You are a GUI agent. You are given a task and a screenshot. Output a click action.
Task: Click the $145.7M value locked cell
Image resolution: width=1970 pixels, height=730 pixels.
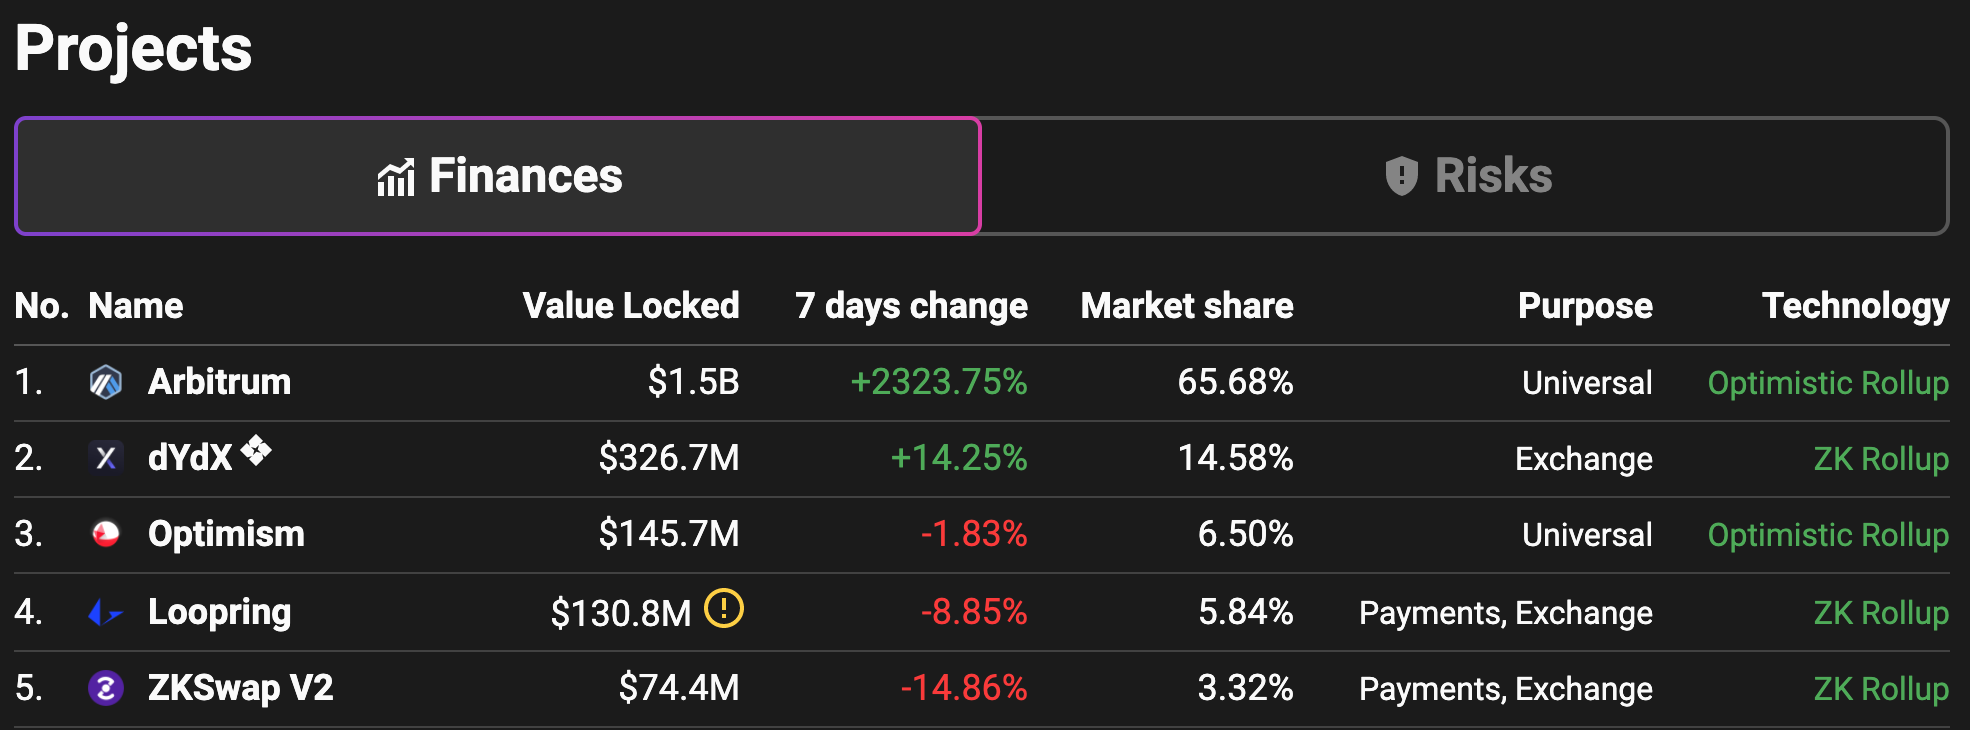[669, 534]
